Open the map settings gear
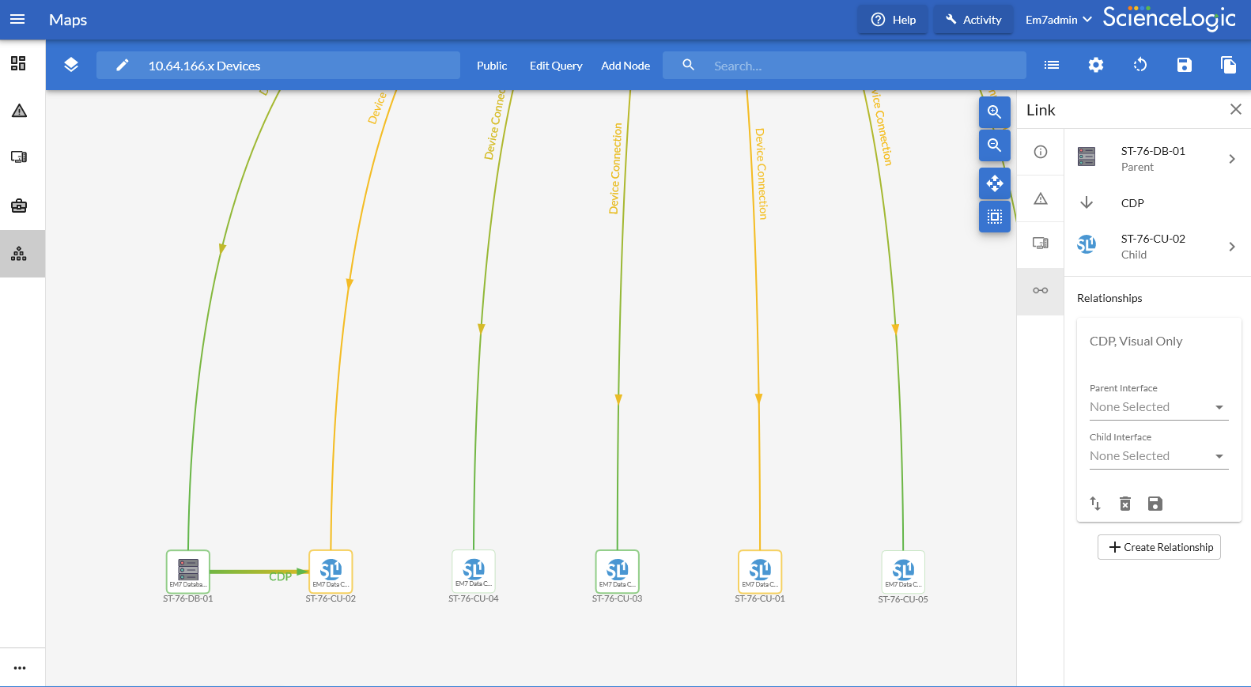1251x687 pixels. point(1096,65)
